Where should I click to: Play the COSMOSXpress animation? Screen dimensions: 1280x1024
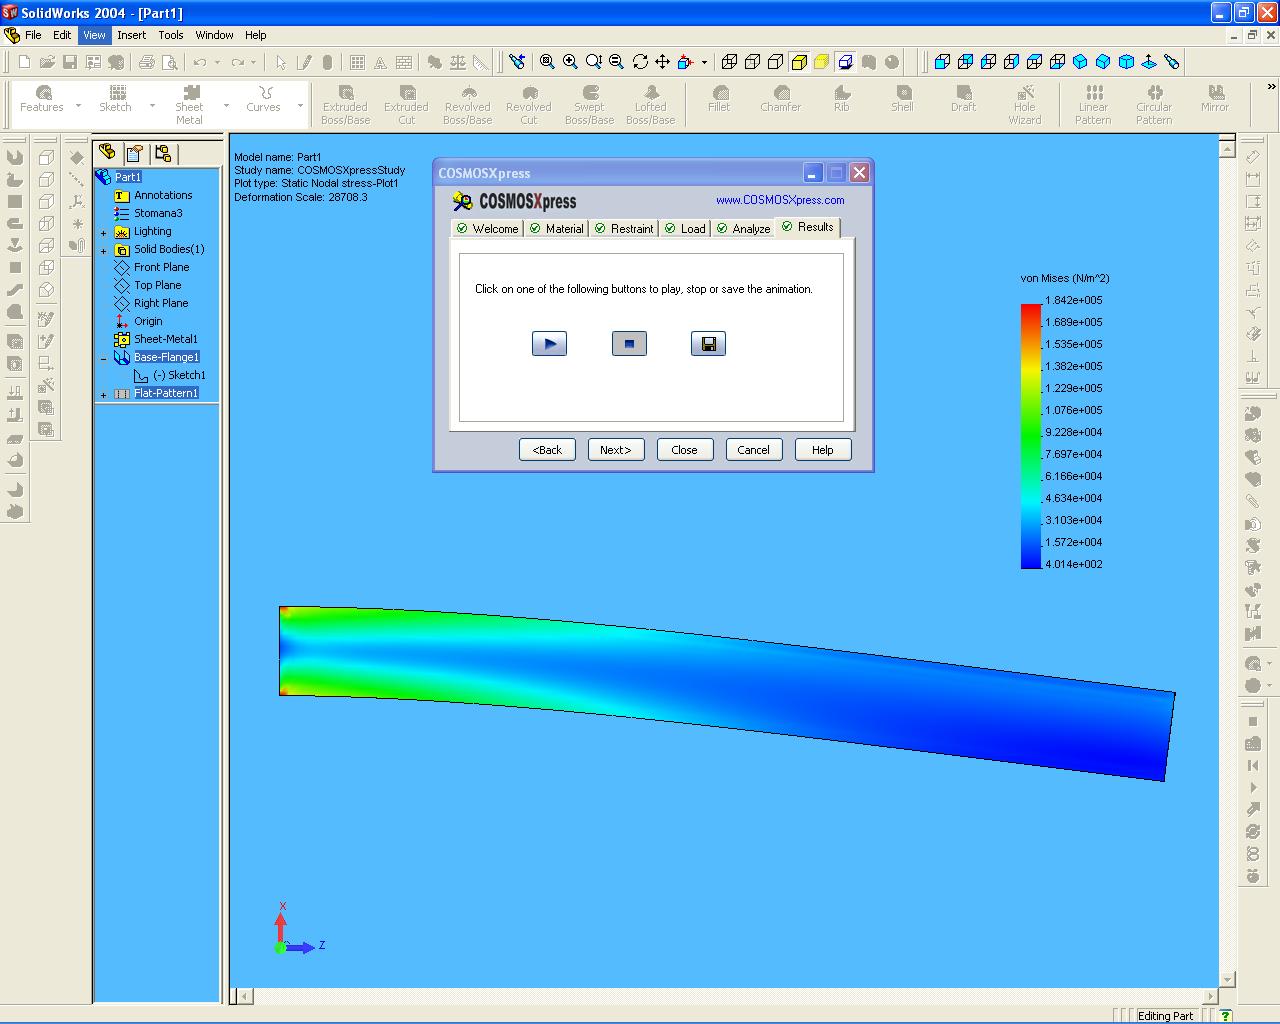tap(549, 344)
